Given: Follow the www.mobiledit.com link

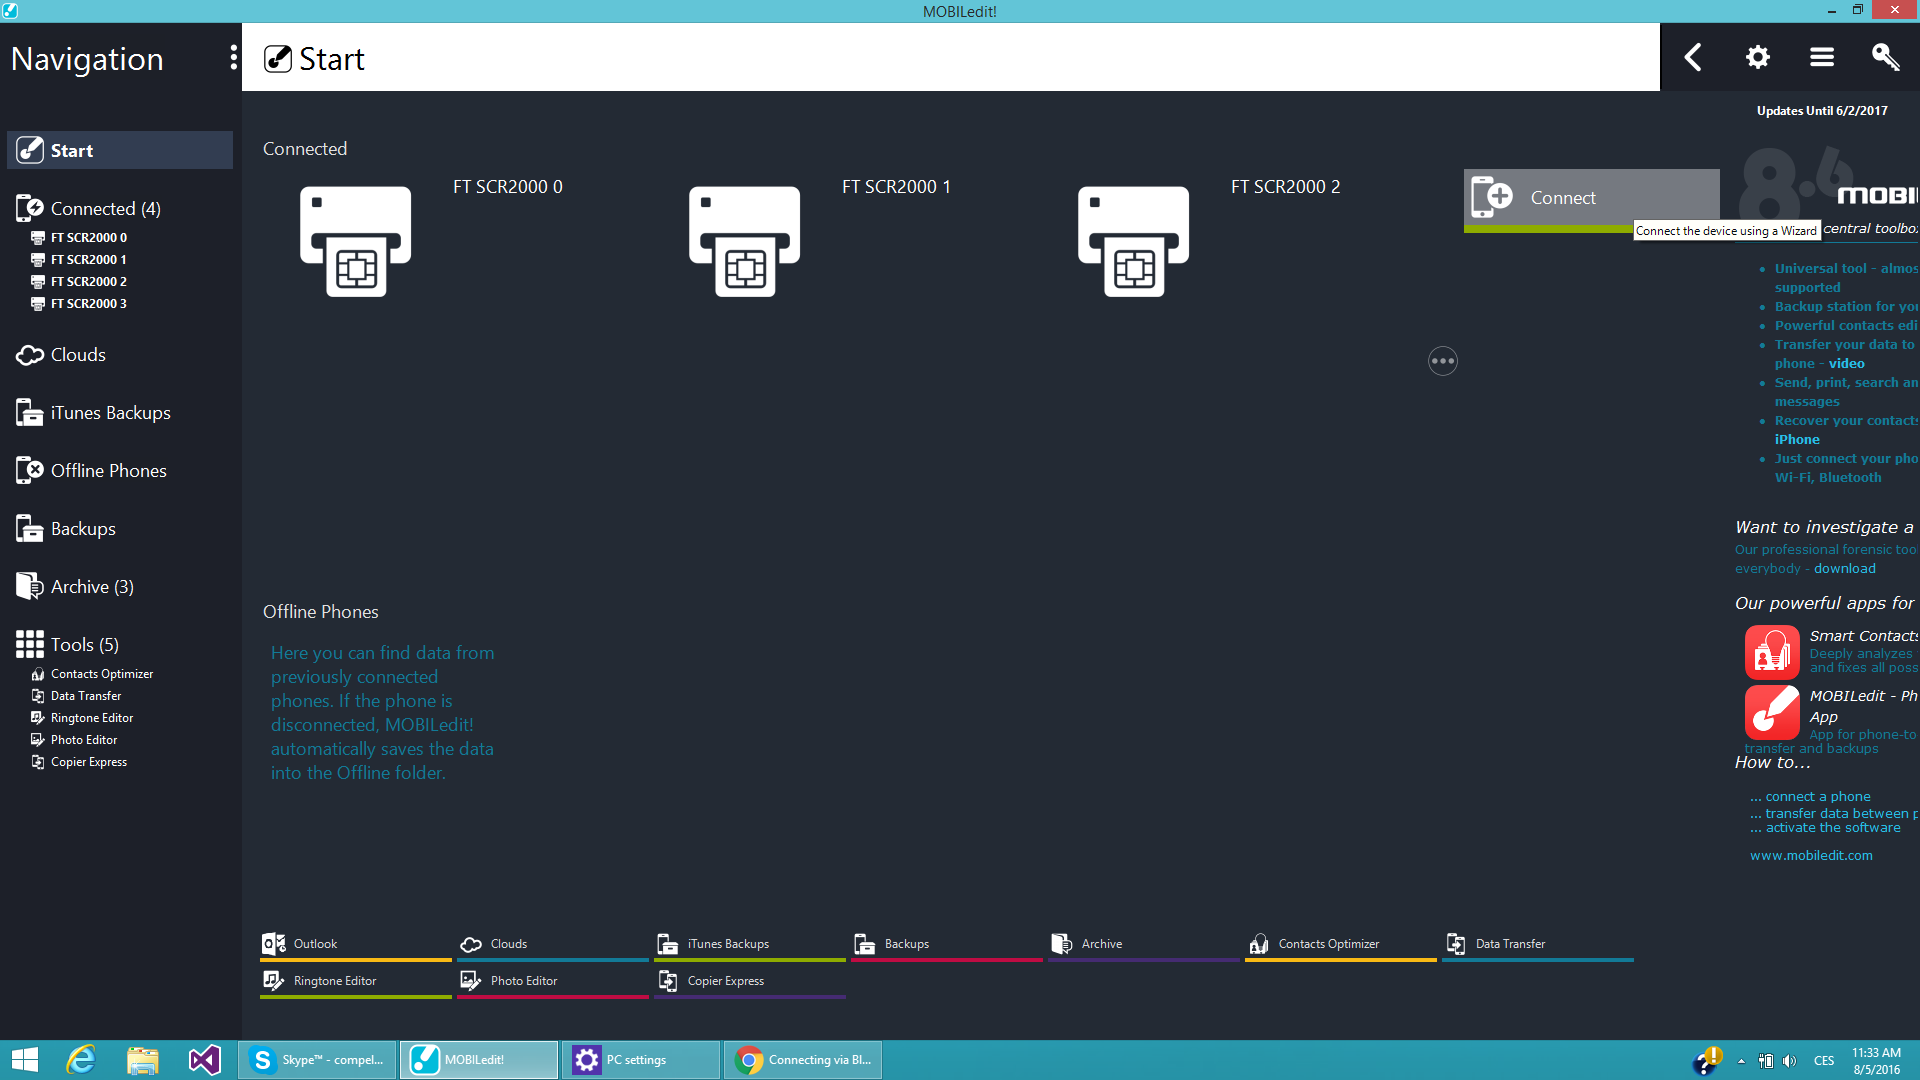Looking at the screenshot, I should point(1810,856).
